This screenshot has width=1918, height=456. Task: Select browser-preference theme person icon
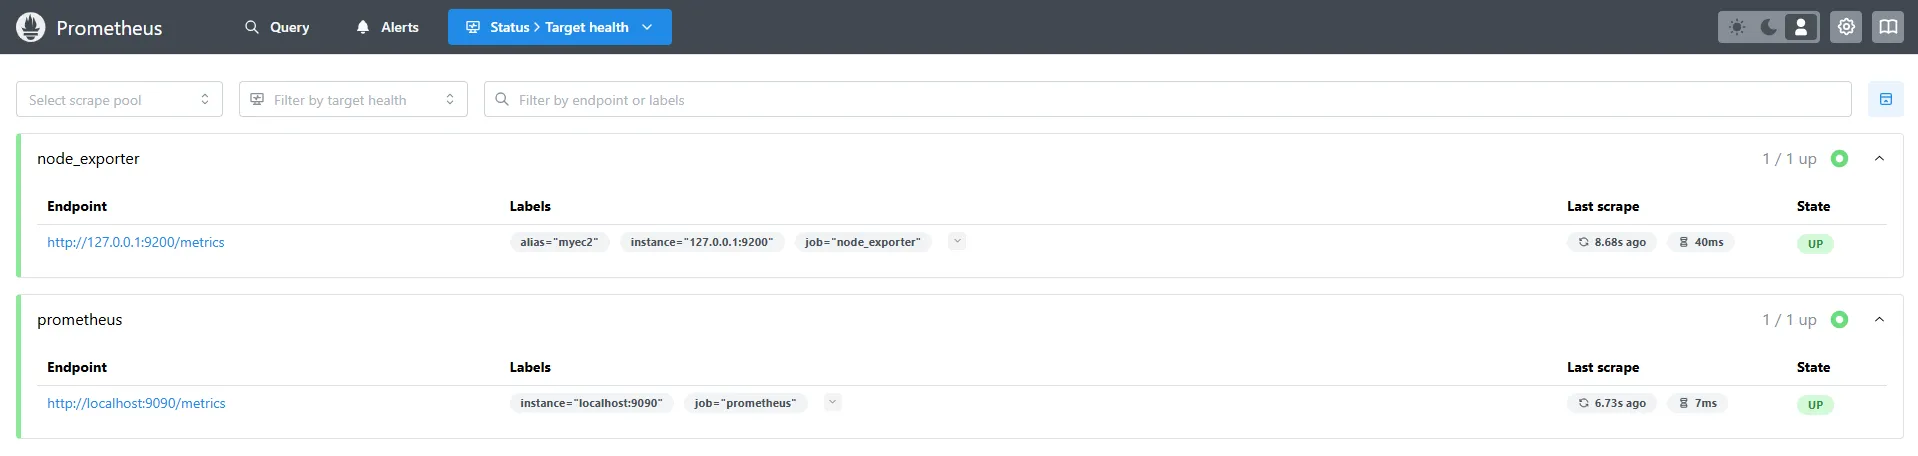pos(1801,27)
